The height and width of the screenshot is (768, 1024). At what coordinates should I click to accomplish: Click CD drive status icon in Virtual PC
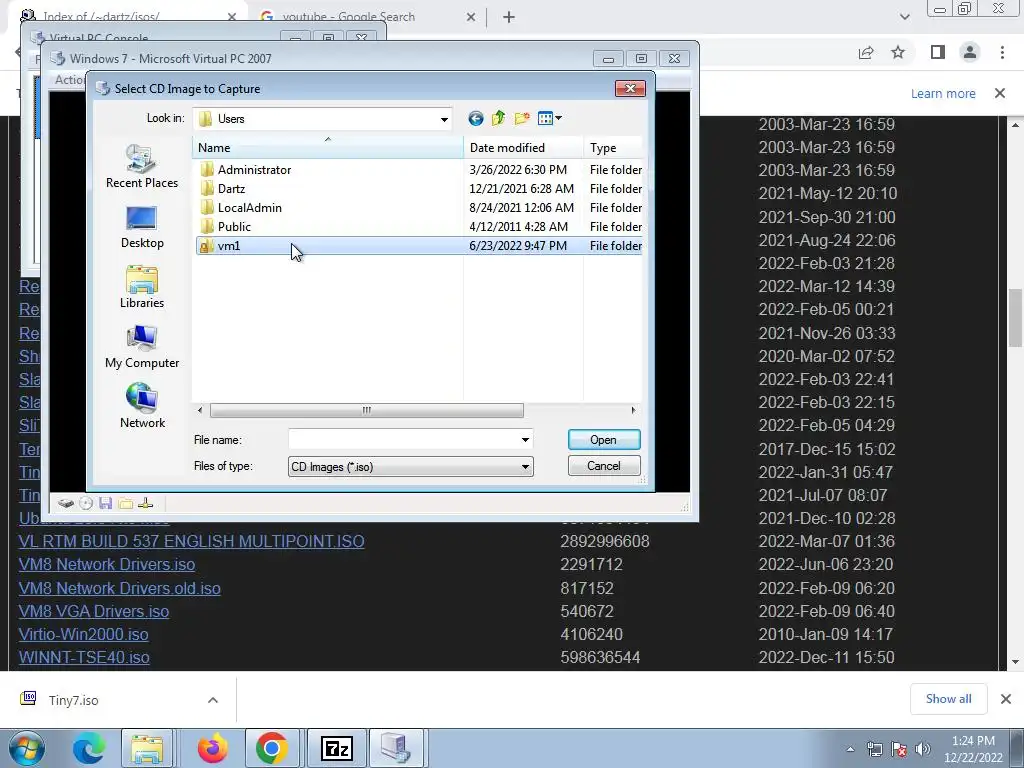pyautogui.click(x=86, y=504)
